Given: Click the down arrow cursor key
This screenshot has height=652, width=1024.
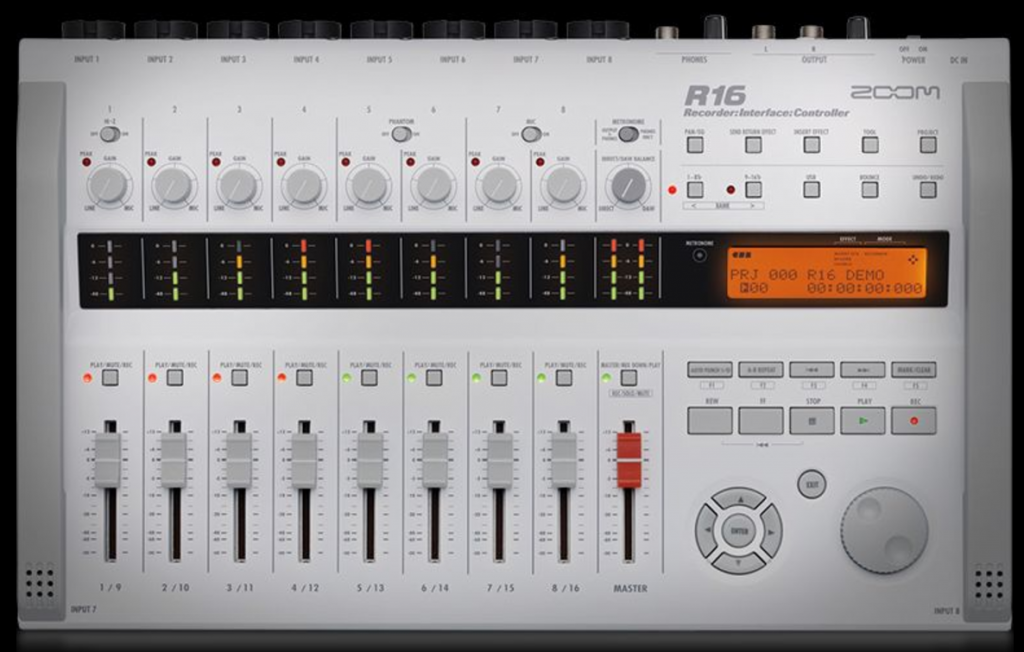Looking at the screenshot, I should 739,562.
